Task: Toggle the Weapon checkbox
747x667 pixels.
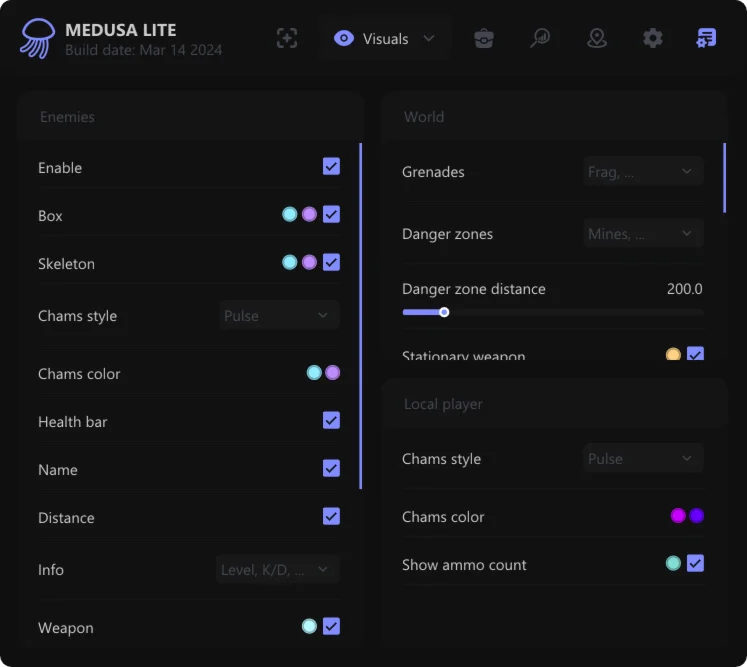Action: tap(331, 626)
